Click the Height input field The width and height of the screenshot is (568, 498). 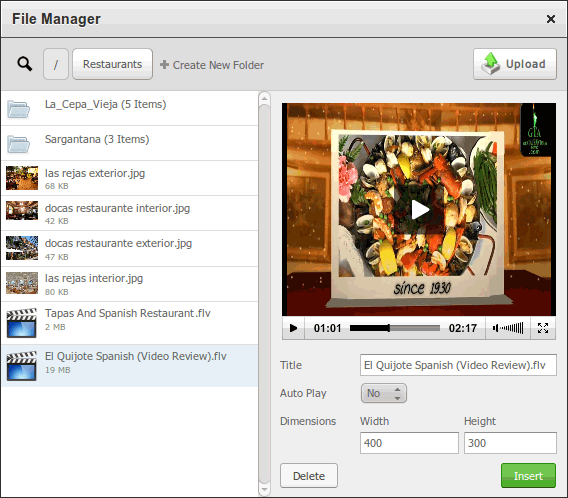click(x=510, y=443)
